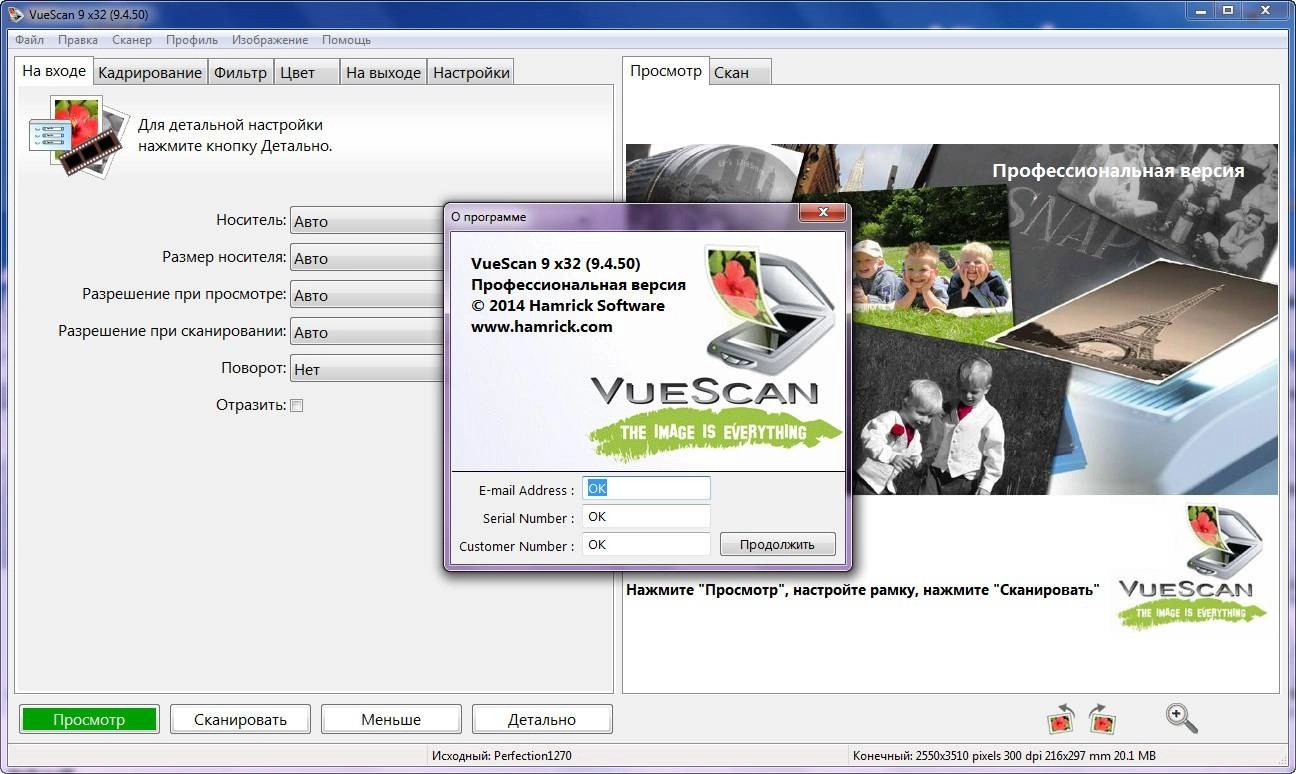
Task: Click the photo collage preview image
Action: [x=951, y=319]
